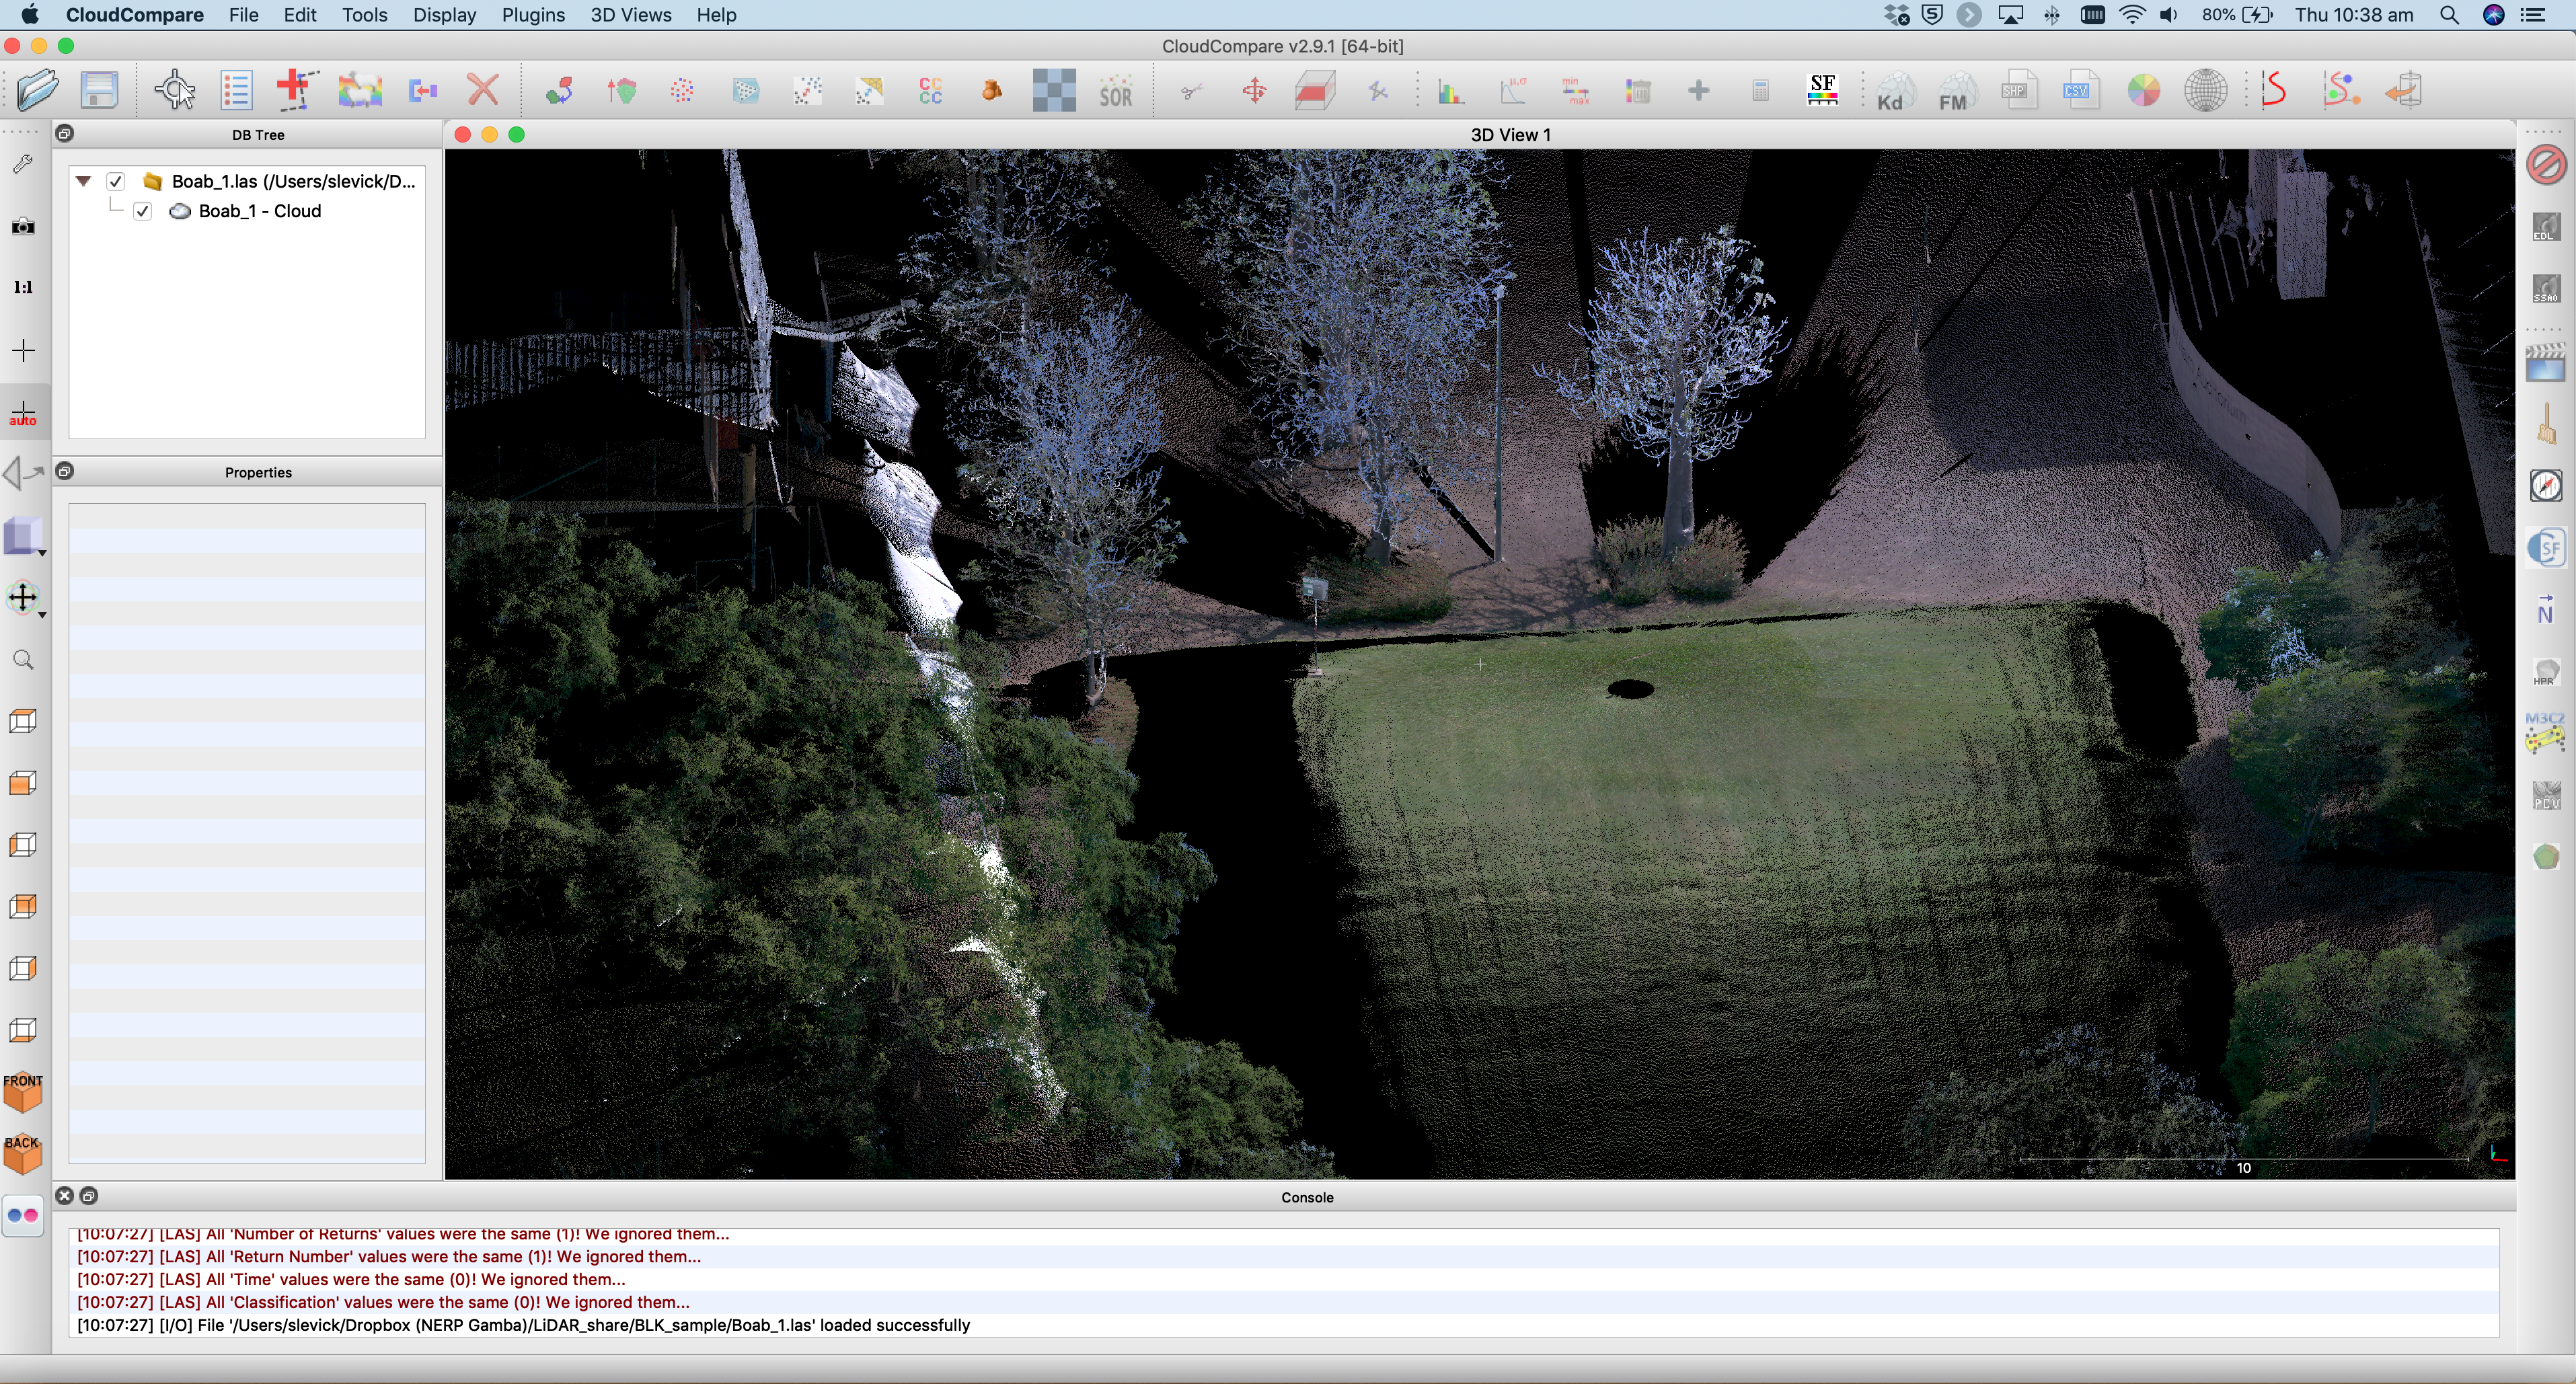The width and height of the screenshot is (2576, 1384).
Task: Toggle the stereo glasses mode icon
Action: [23, 1216]
